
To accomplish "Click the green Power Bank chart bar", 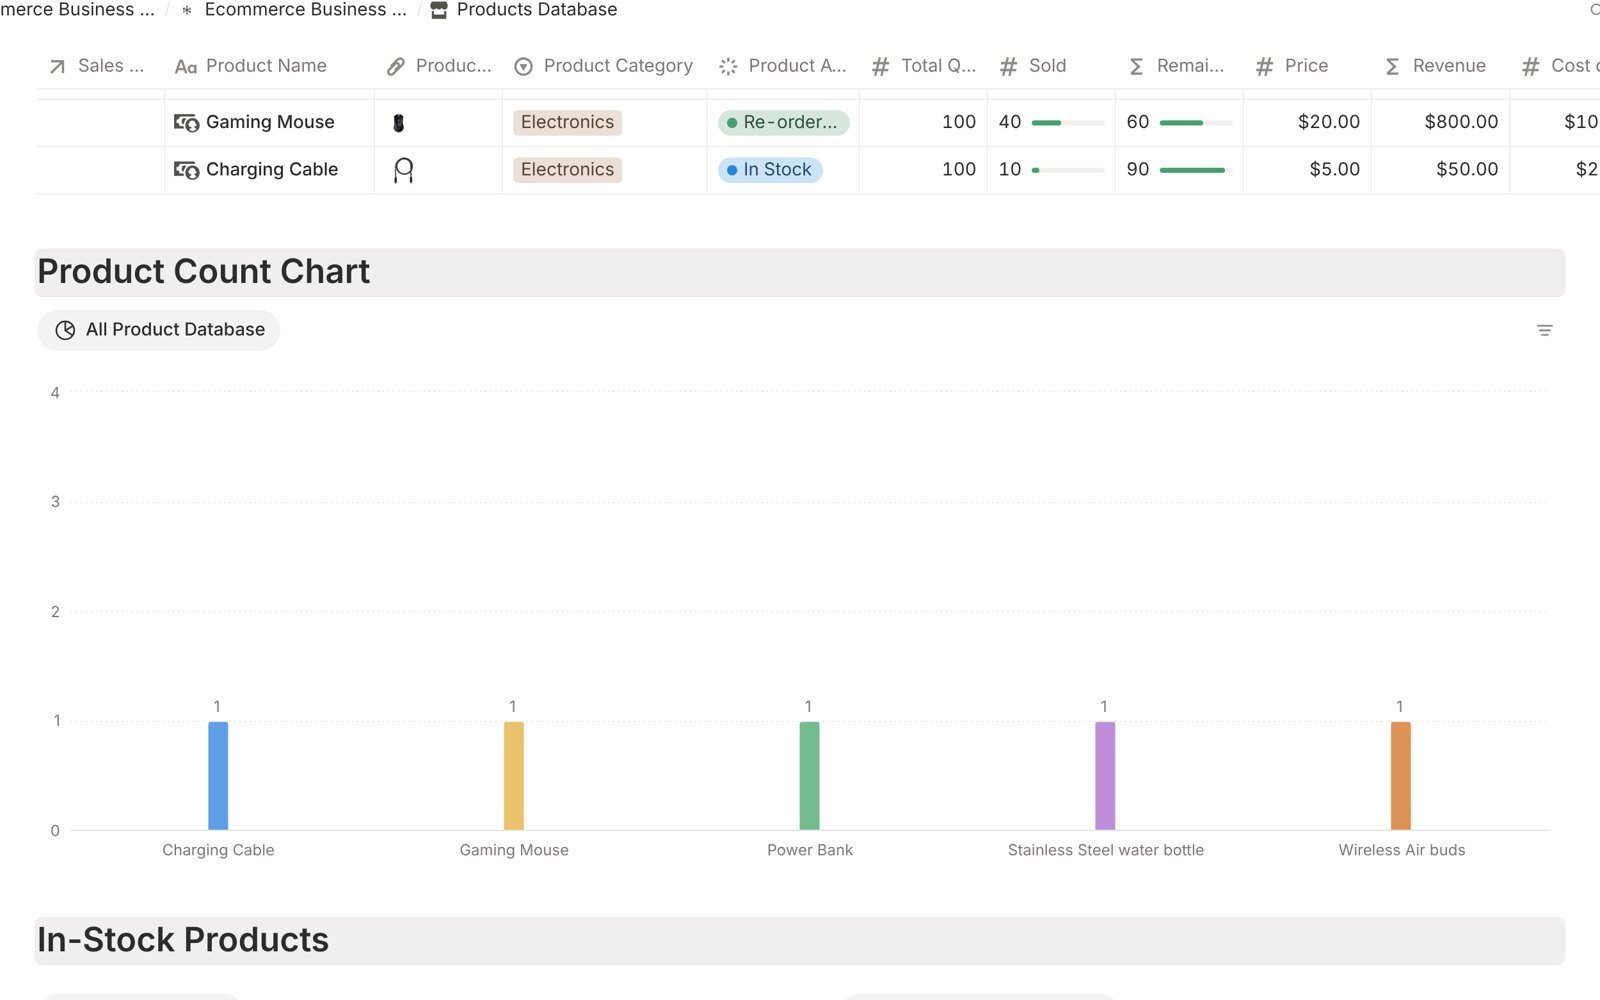I will tap(810, 776).
